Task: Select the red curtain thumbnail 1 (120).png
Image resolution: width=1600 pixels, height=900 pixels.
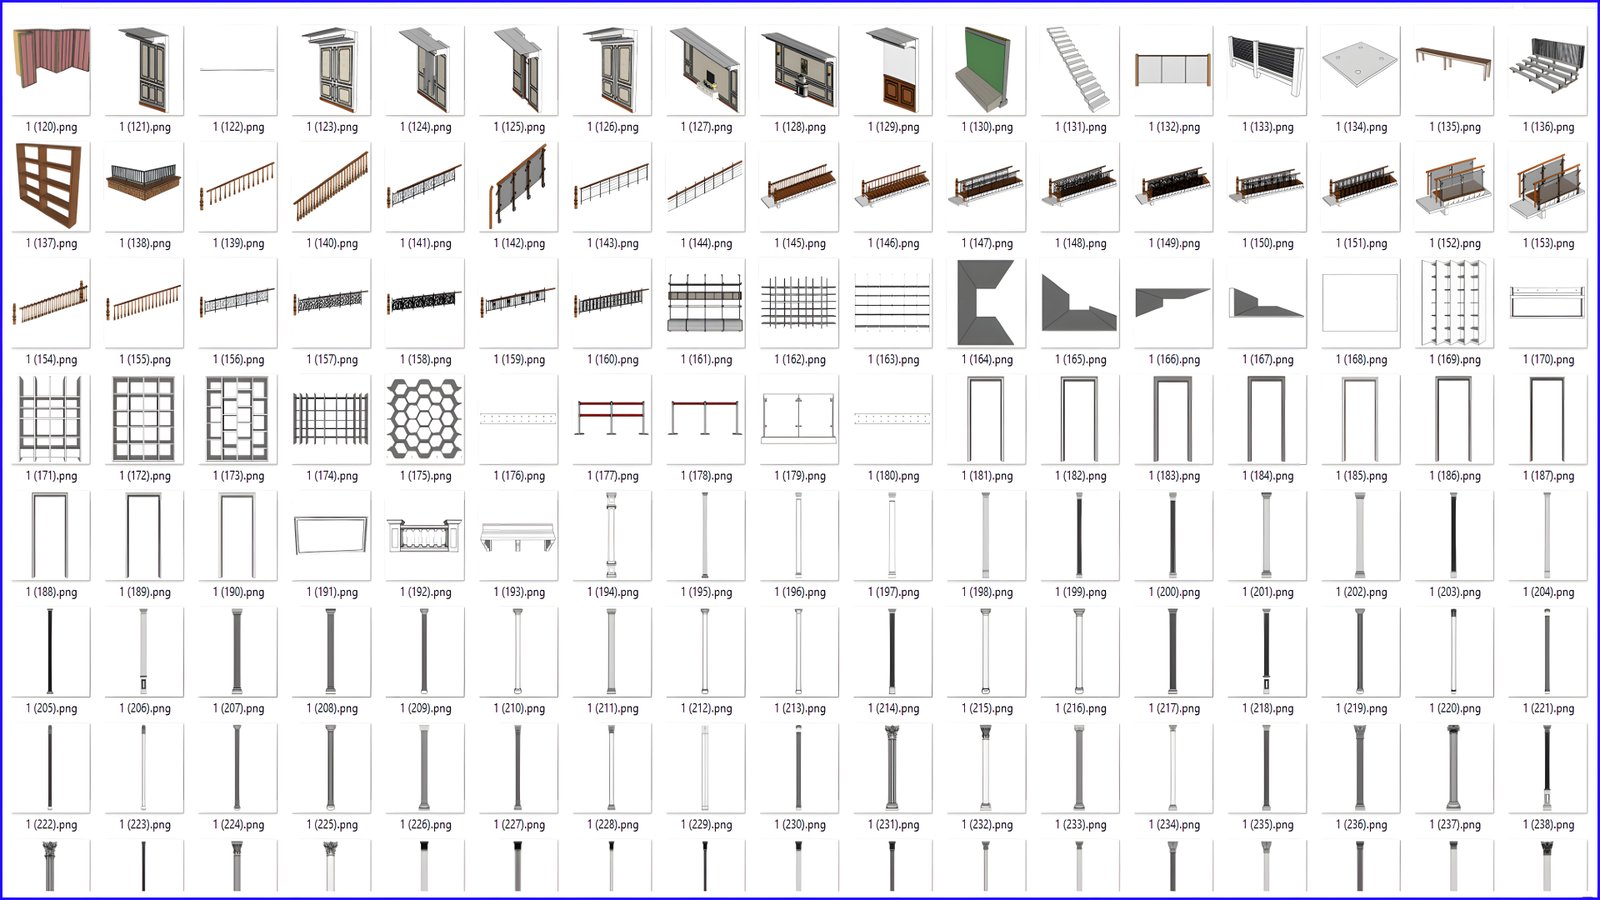Action: 51,70
